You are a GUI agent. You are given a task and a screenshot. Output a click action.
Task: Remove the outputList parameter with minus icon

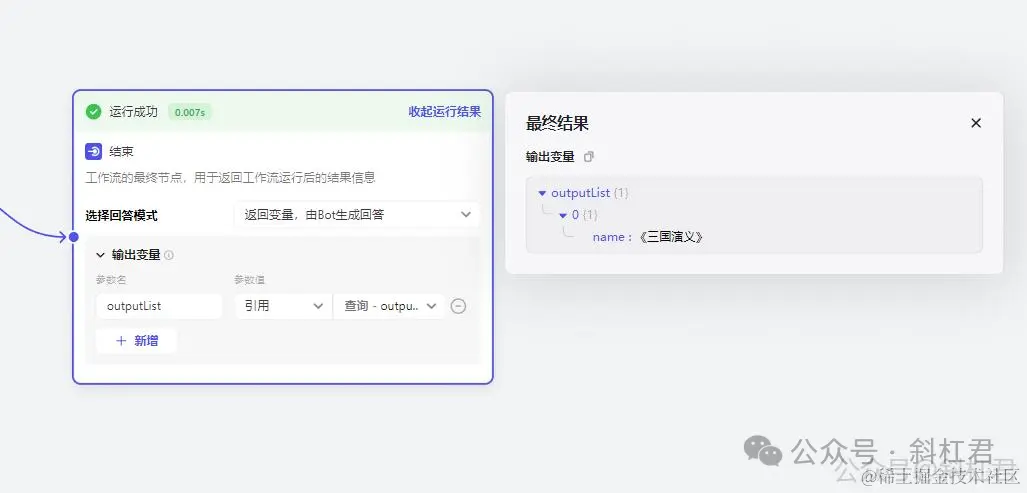click(458, 306)
